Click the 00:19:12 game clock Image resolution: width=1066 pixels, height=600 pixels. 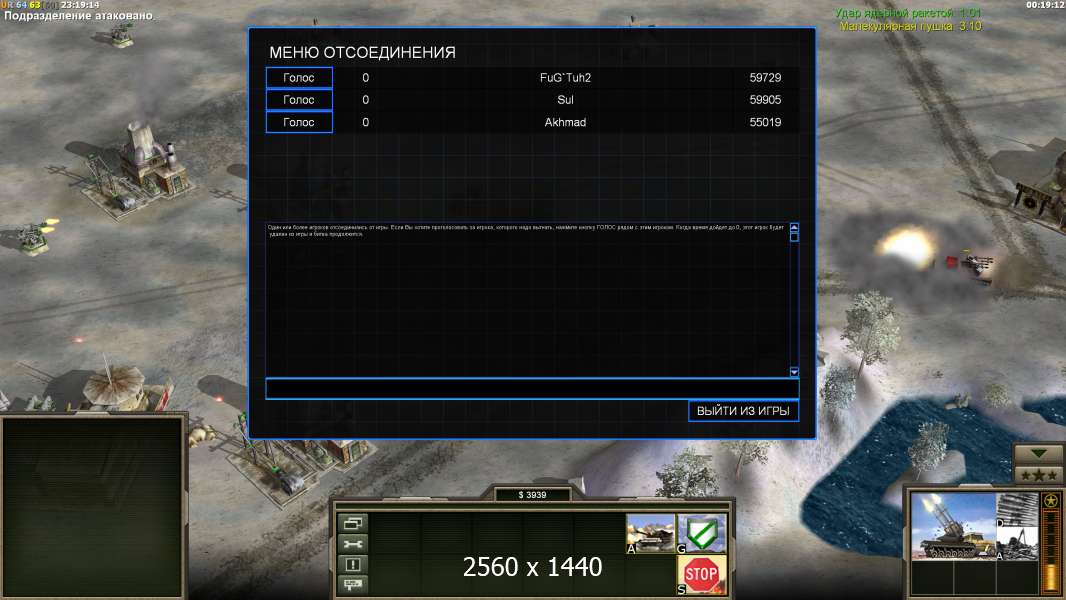pos(1046,5)
